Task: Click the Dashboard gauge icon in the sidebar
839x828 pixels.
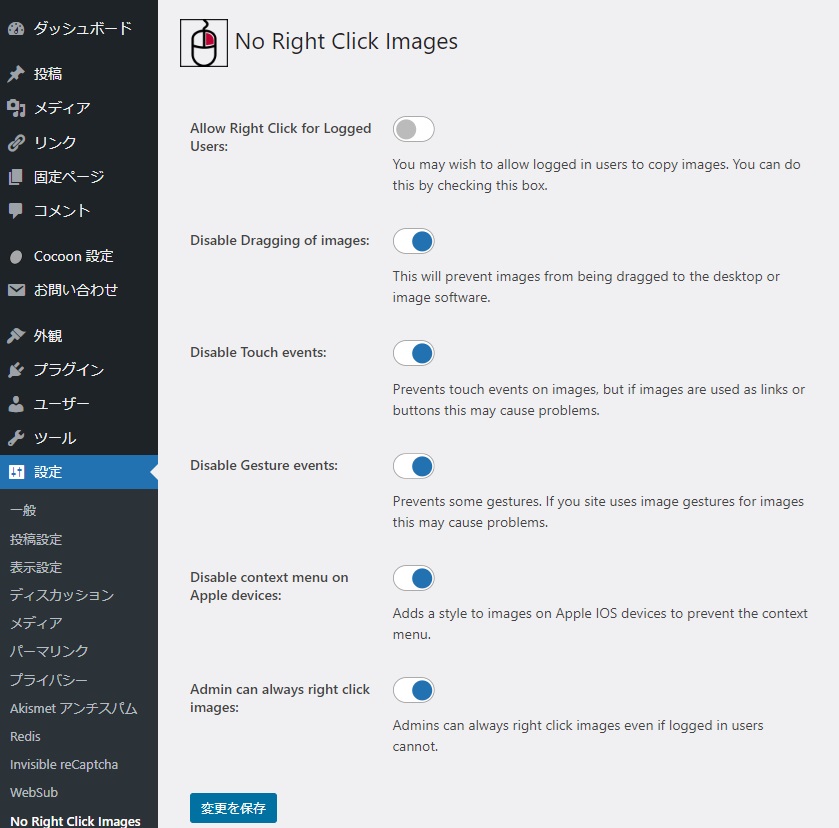Action: [16, 28]
